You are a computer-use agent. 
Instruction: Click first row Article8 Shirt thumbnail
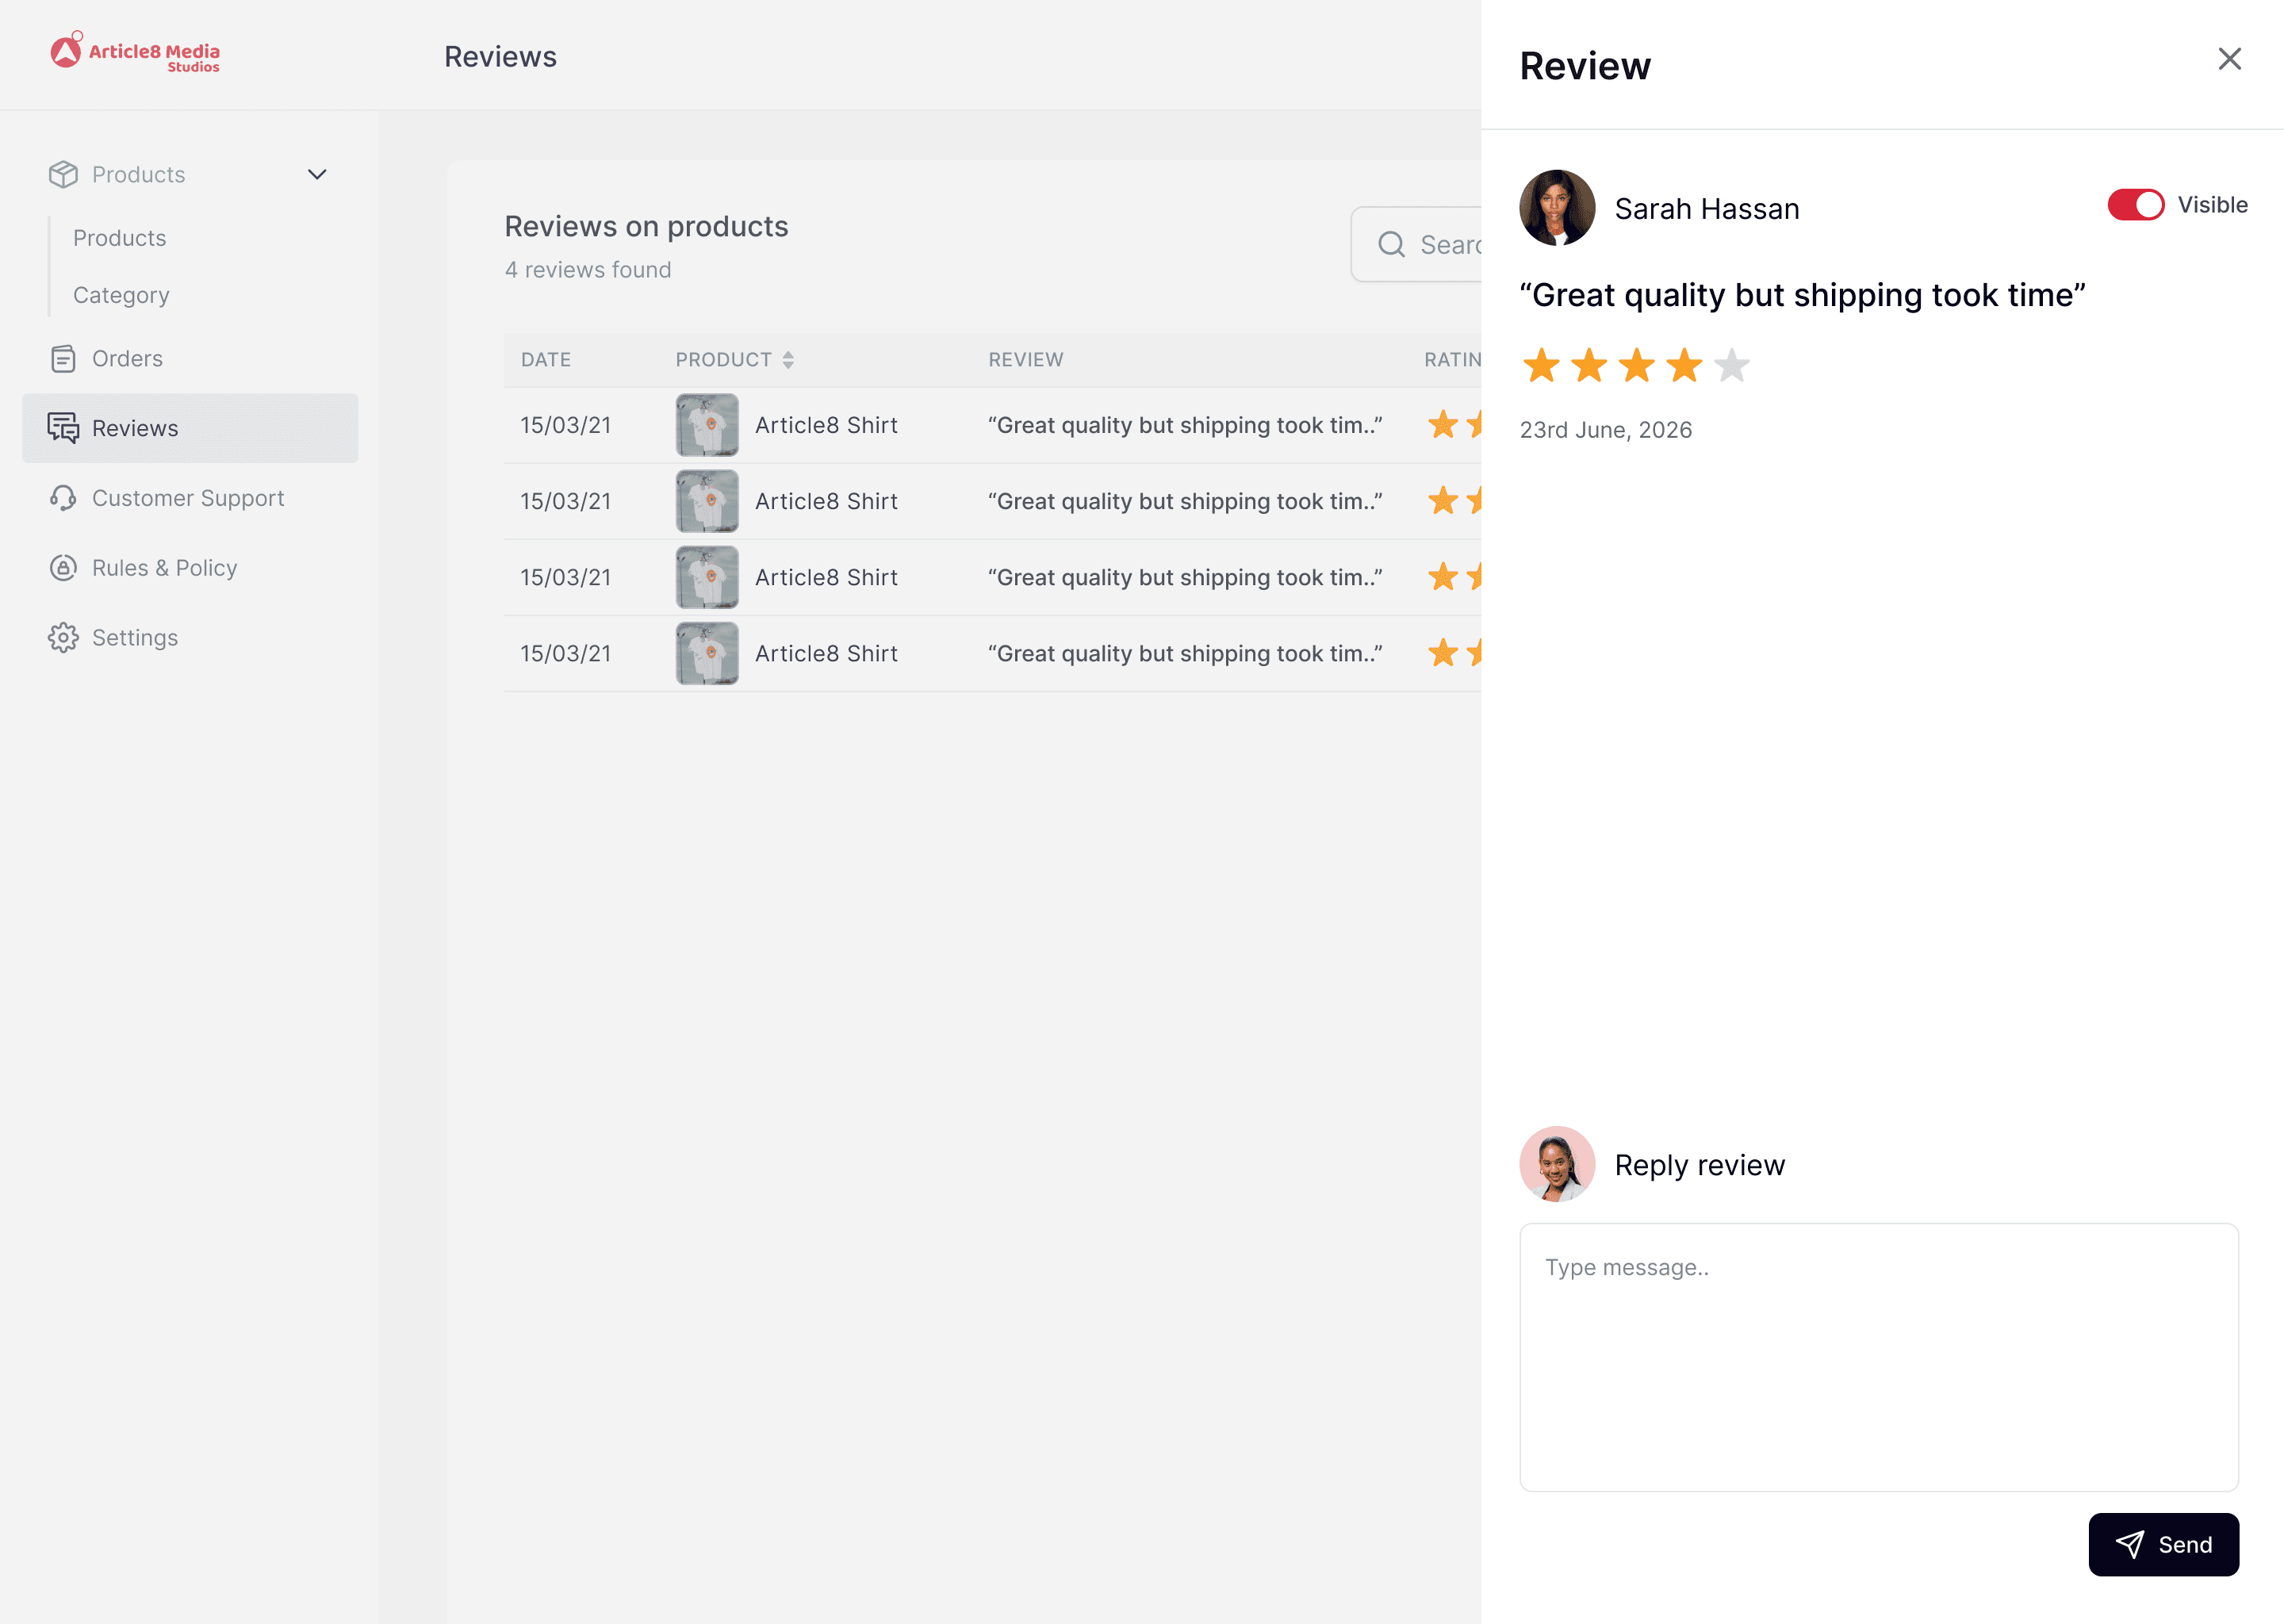pos(707,425)
